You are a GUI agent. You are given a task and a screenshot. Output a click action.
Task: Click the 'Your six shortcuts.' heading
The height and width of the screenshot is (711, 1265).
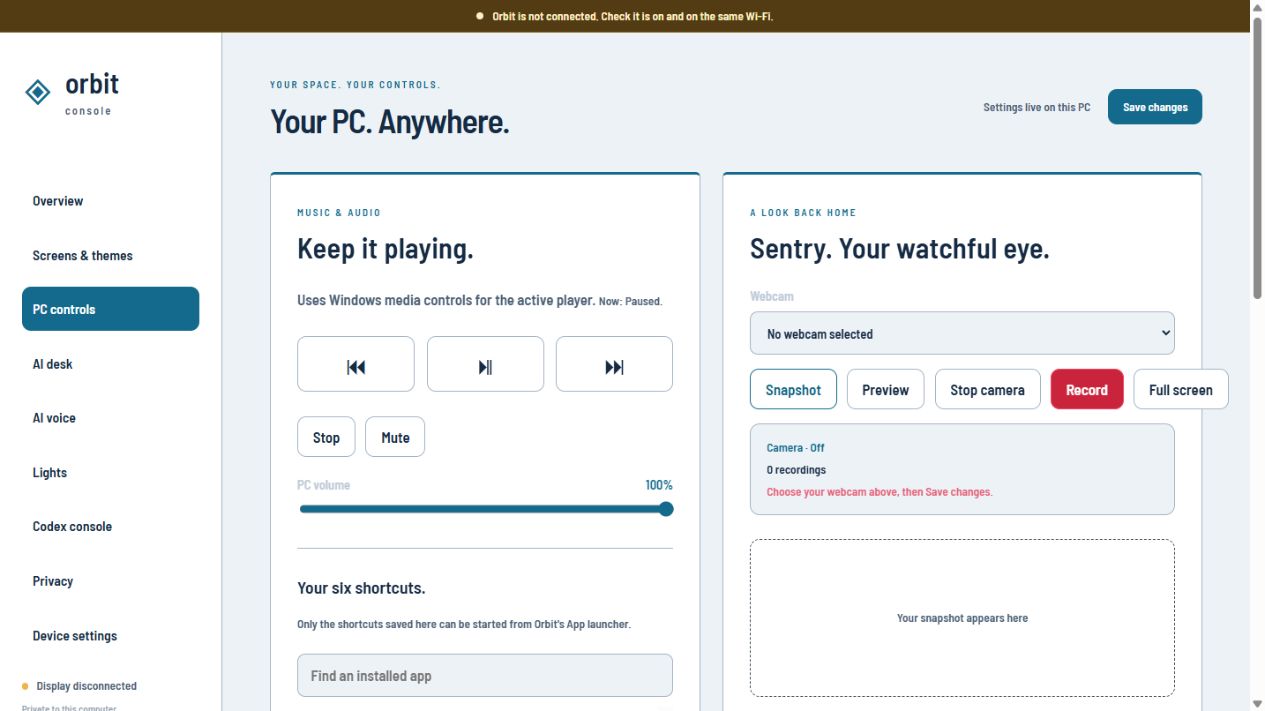point(361,588)
